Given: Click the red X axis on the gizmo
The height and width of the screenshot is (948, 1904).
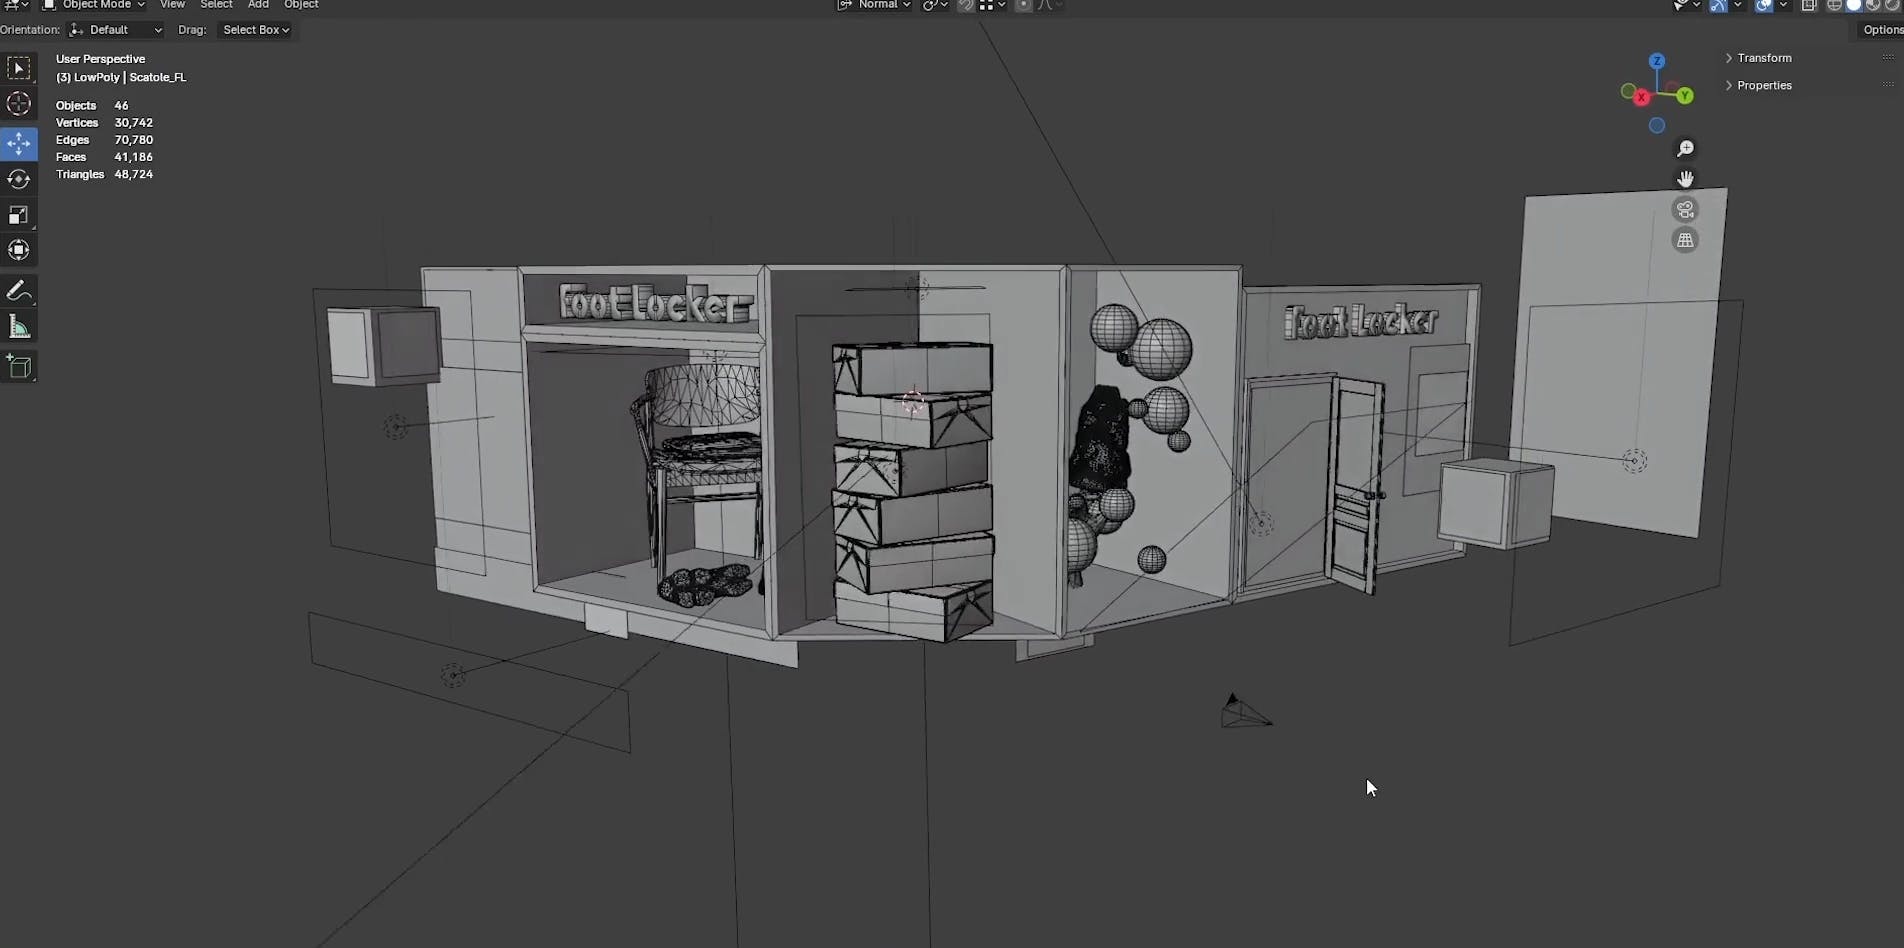Looking at the screenshot, I should (1641, 97).
